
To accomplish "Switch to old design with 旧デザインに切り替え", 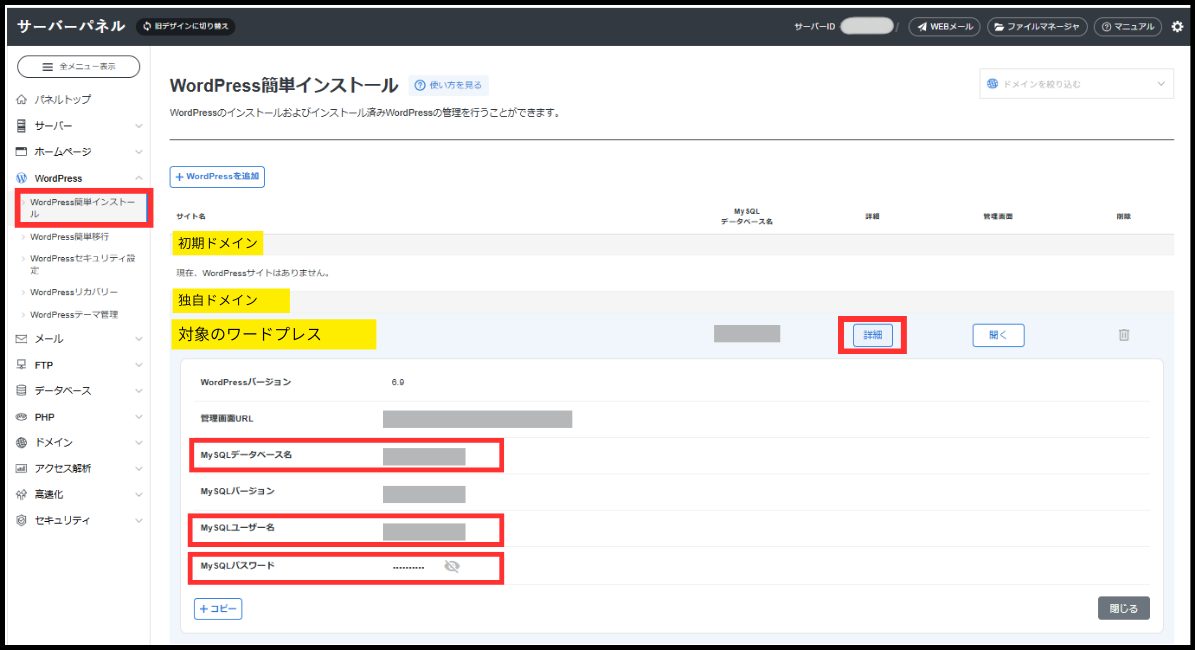I will 186,27.
